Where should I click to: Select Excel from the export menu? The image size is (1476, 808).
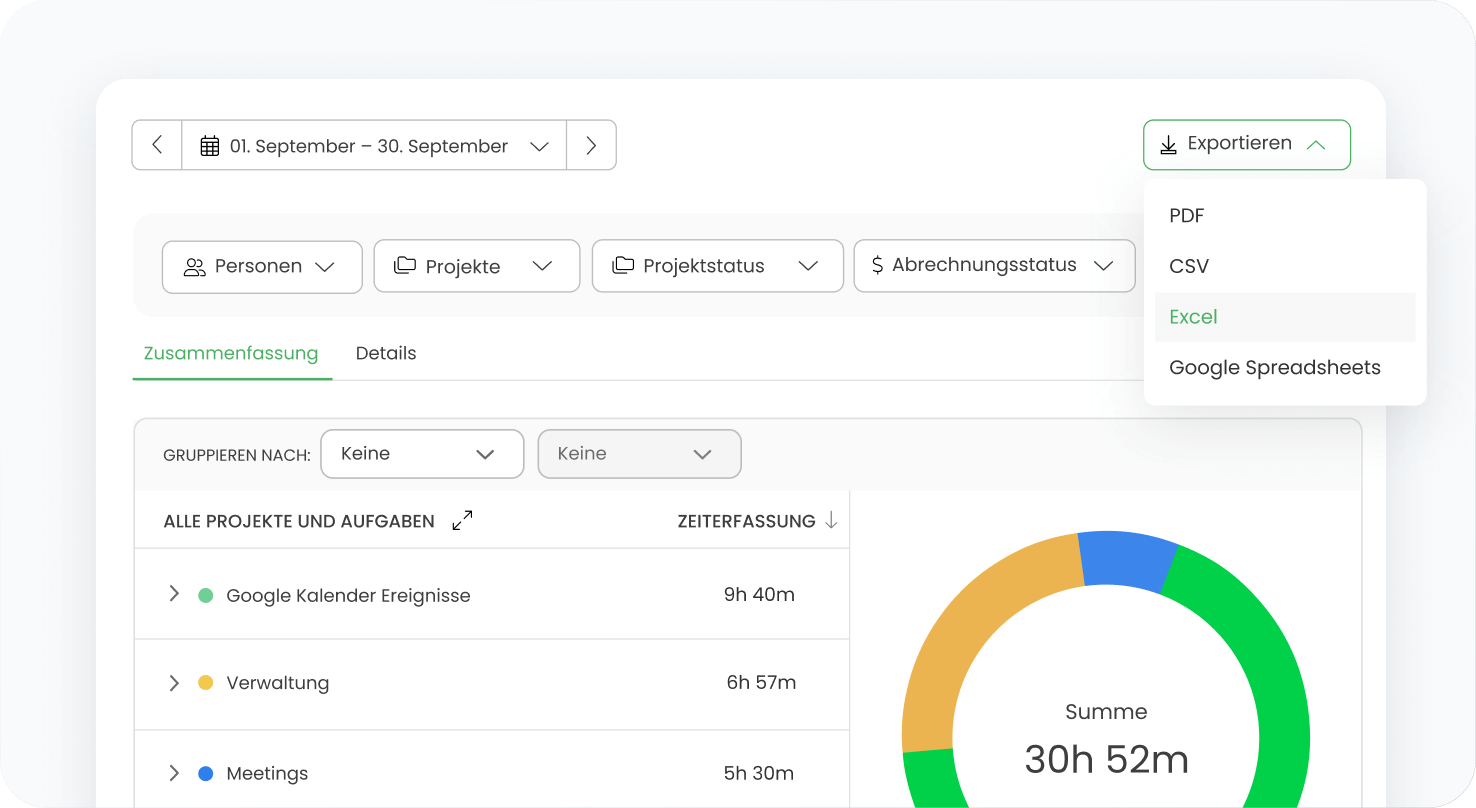coord(1193,317)
